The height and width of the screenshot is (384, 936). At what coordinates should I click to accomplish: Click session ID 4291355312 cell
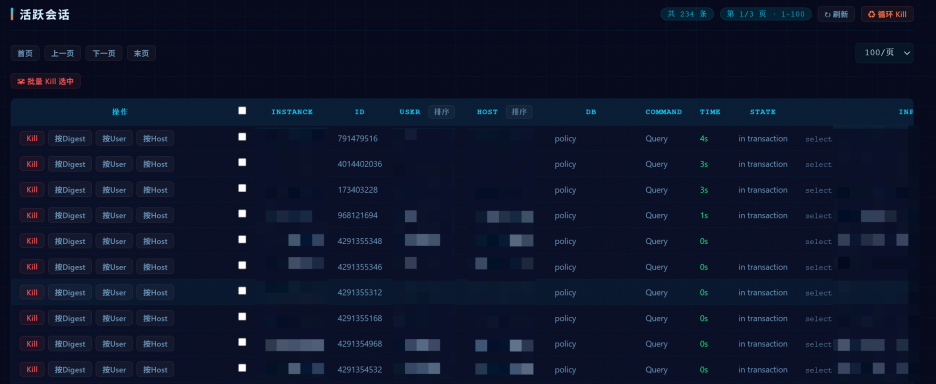click(359, 293)
